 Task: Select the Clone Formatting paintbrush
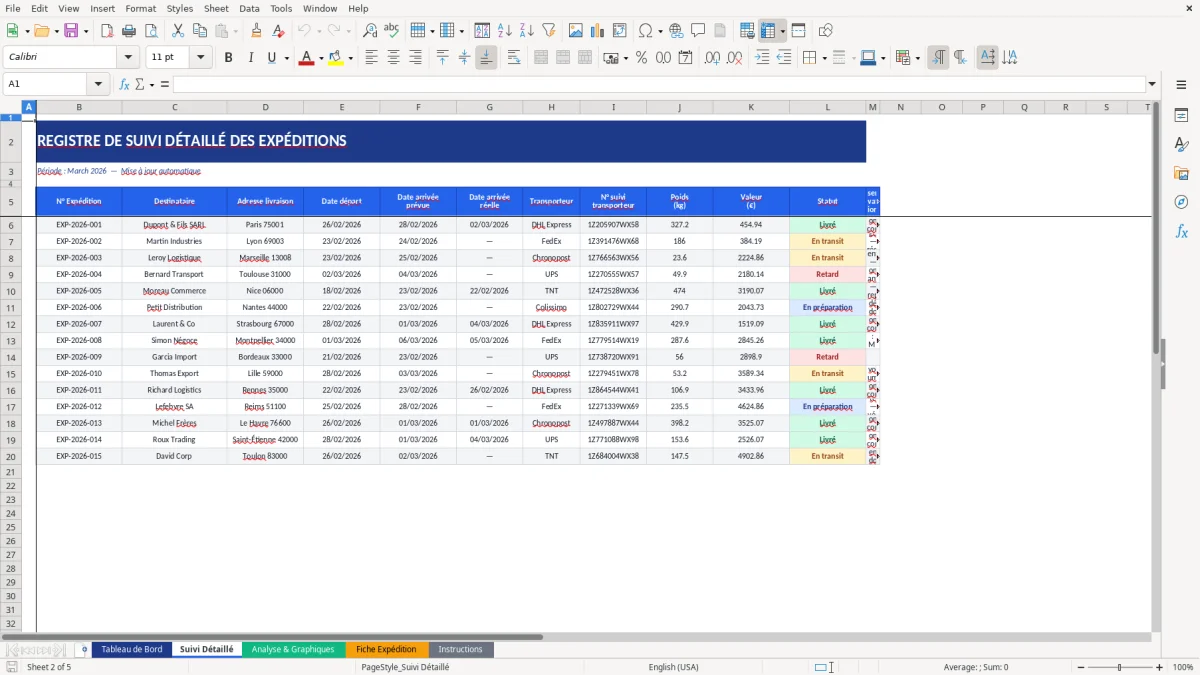tap(256, 31)
